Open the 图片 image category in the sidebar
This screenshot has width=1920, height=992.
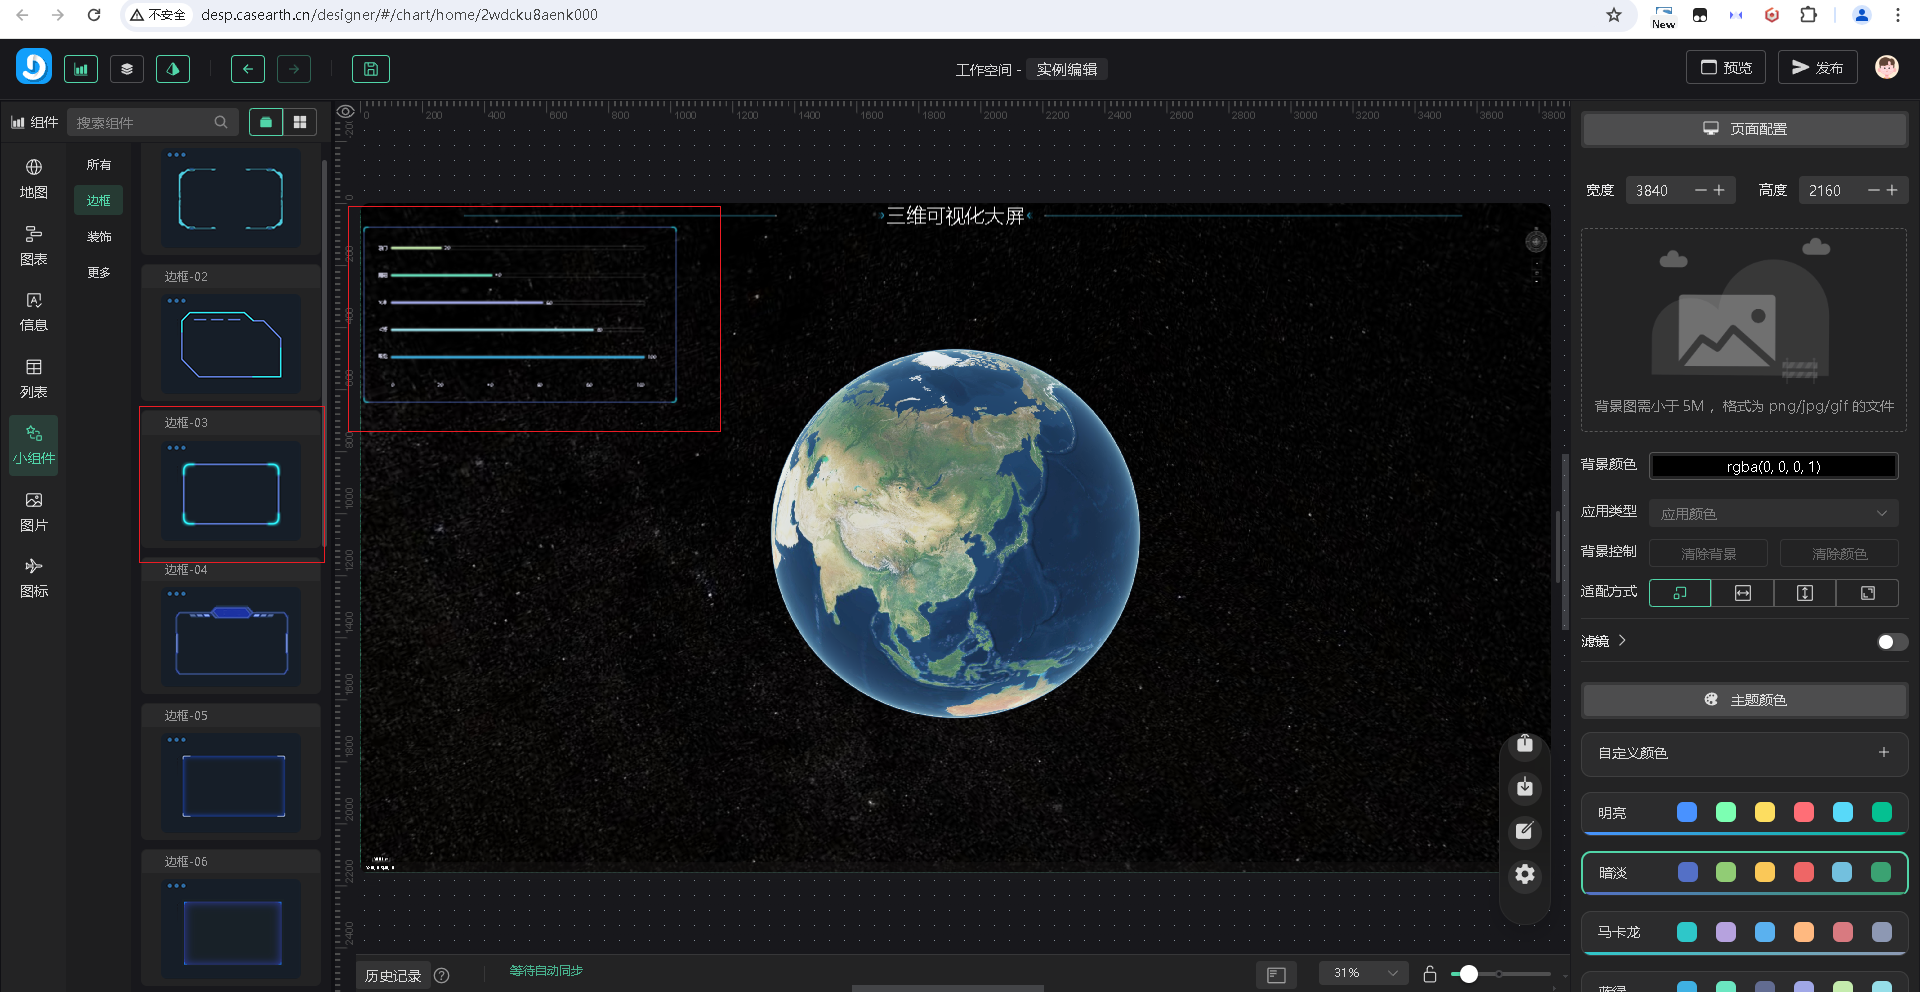tap(34, 511)
